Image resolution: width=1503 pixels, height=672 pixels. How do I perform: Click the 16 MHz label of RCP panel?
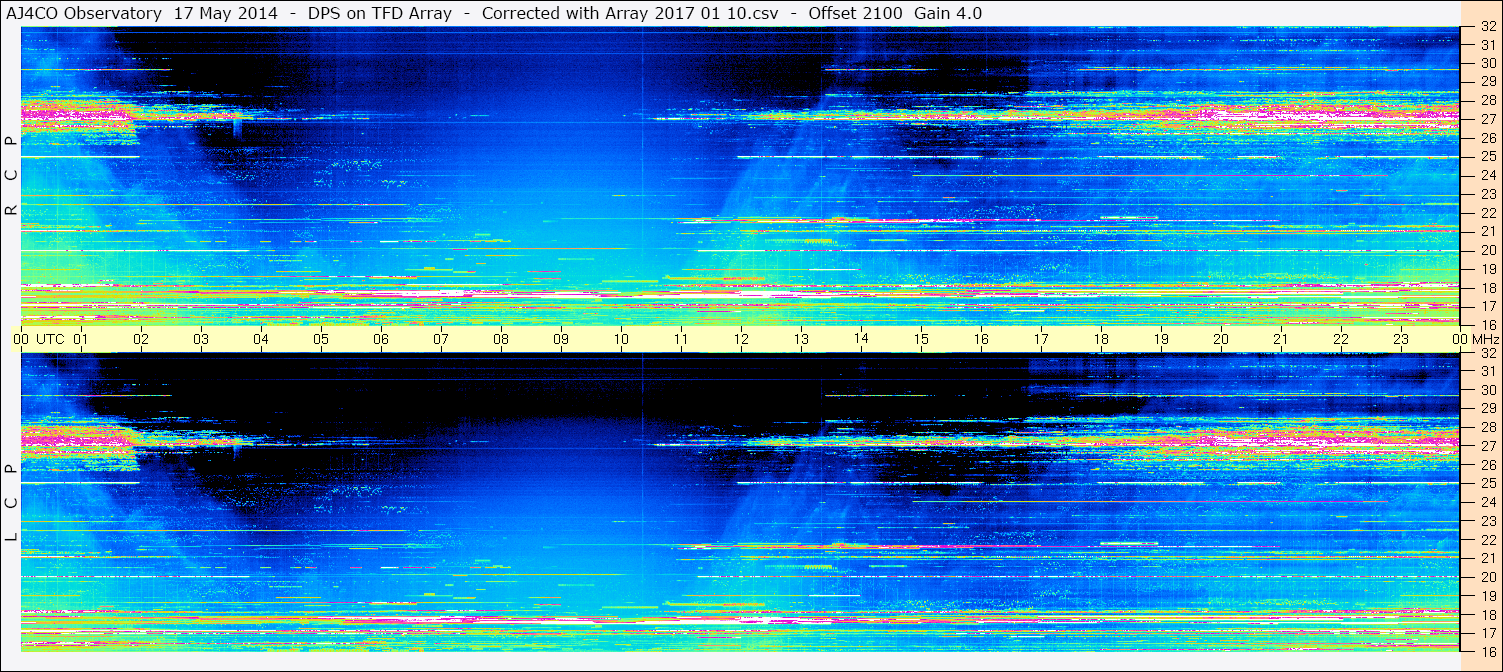click(x=1487, y=325)
